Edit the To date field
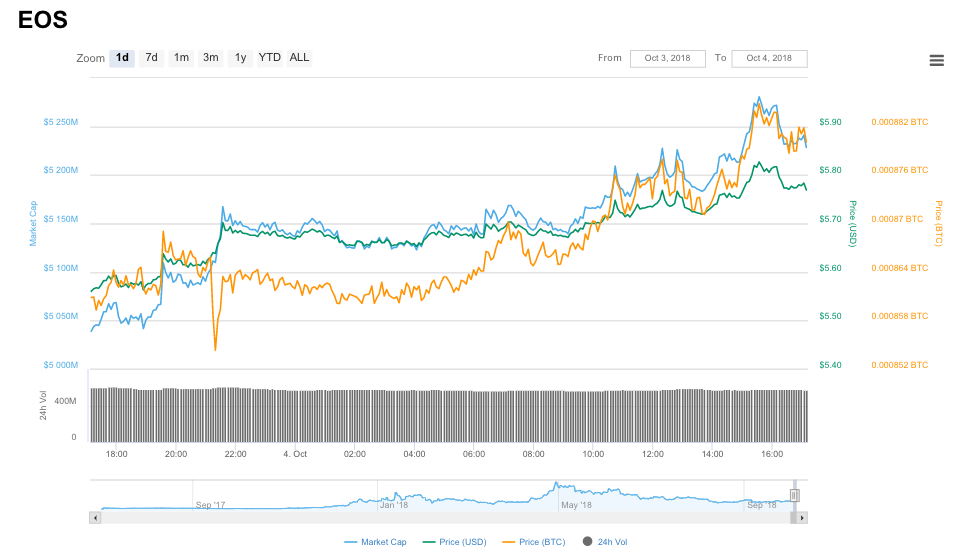 point(769,59)
